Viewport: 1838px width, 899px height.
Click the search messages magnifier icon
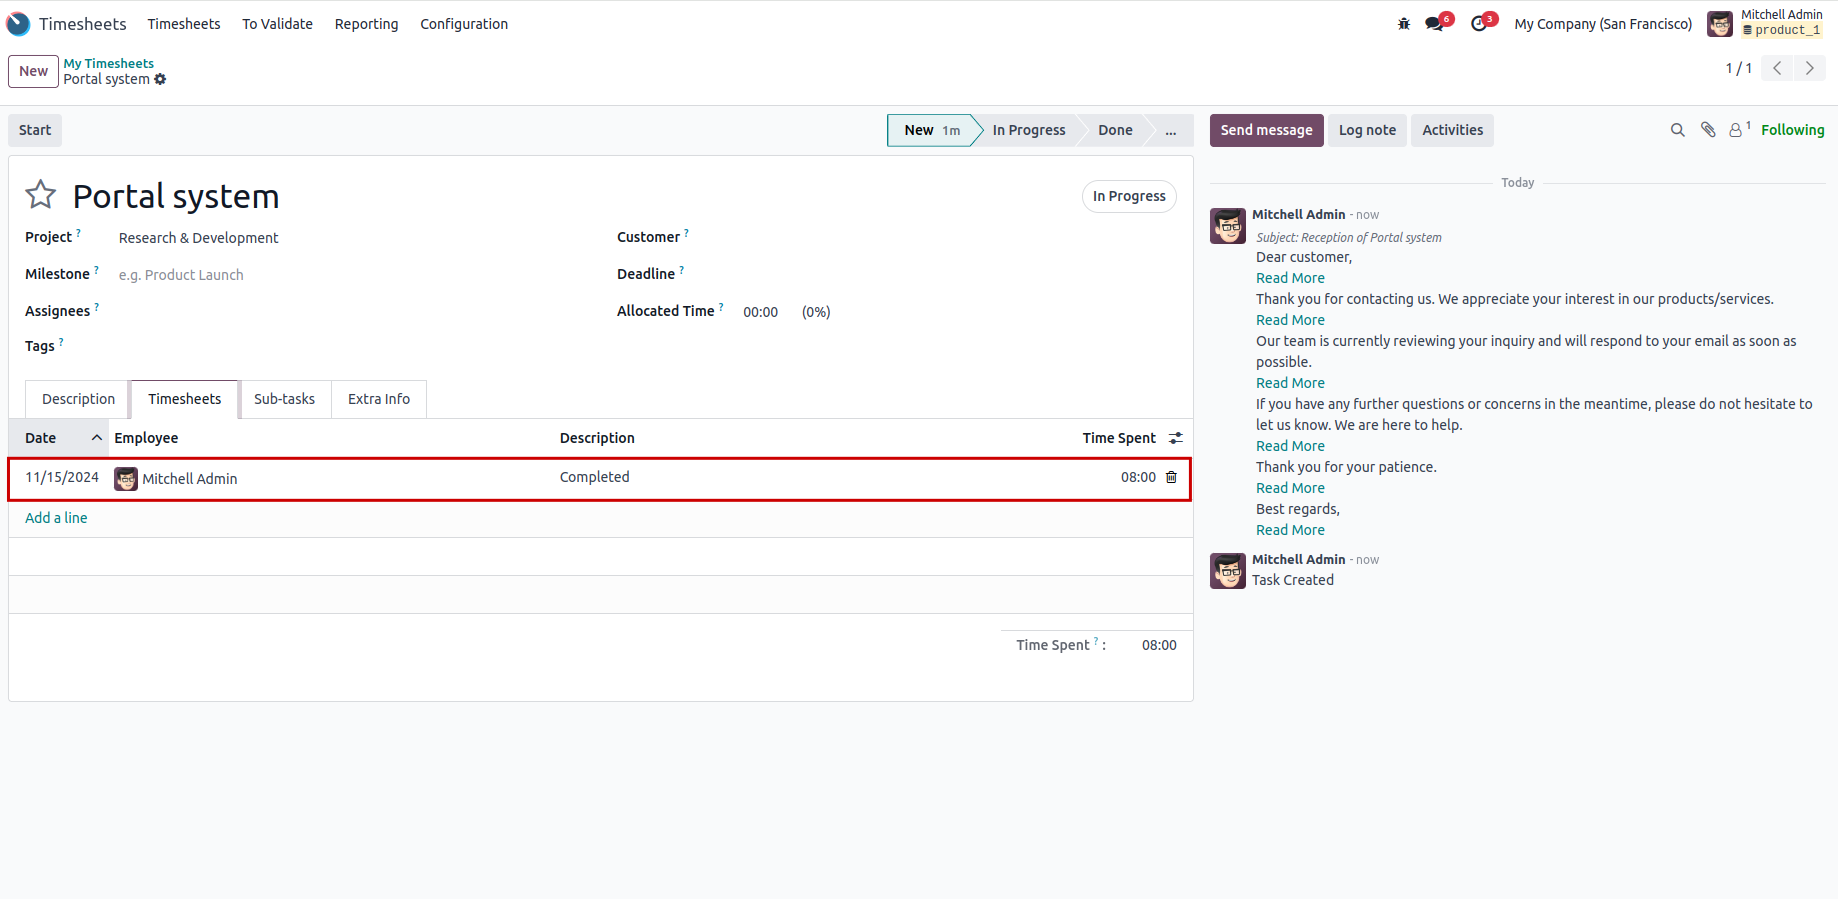click(x=1678, y=130)
